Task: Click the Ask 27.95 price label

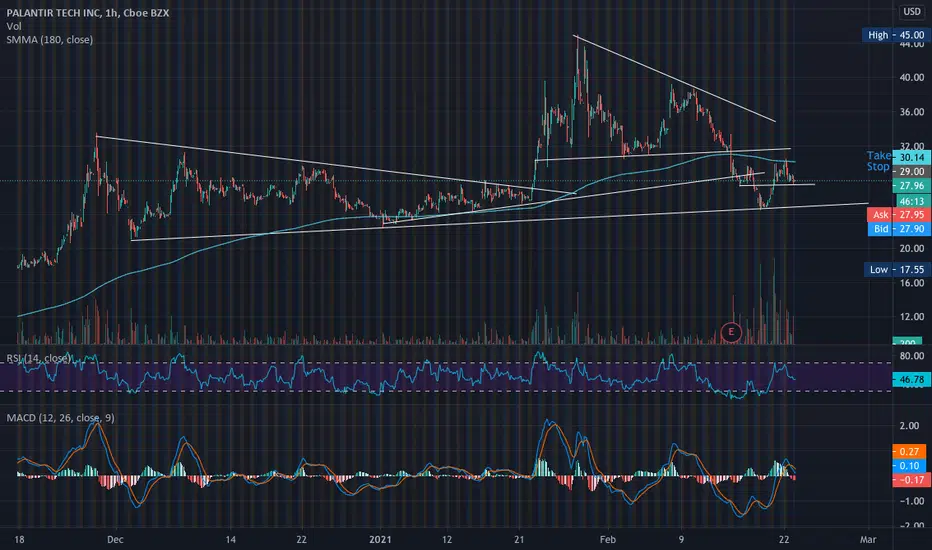Action: [x=899, y=215]
